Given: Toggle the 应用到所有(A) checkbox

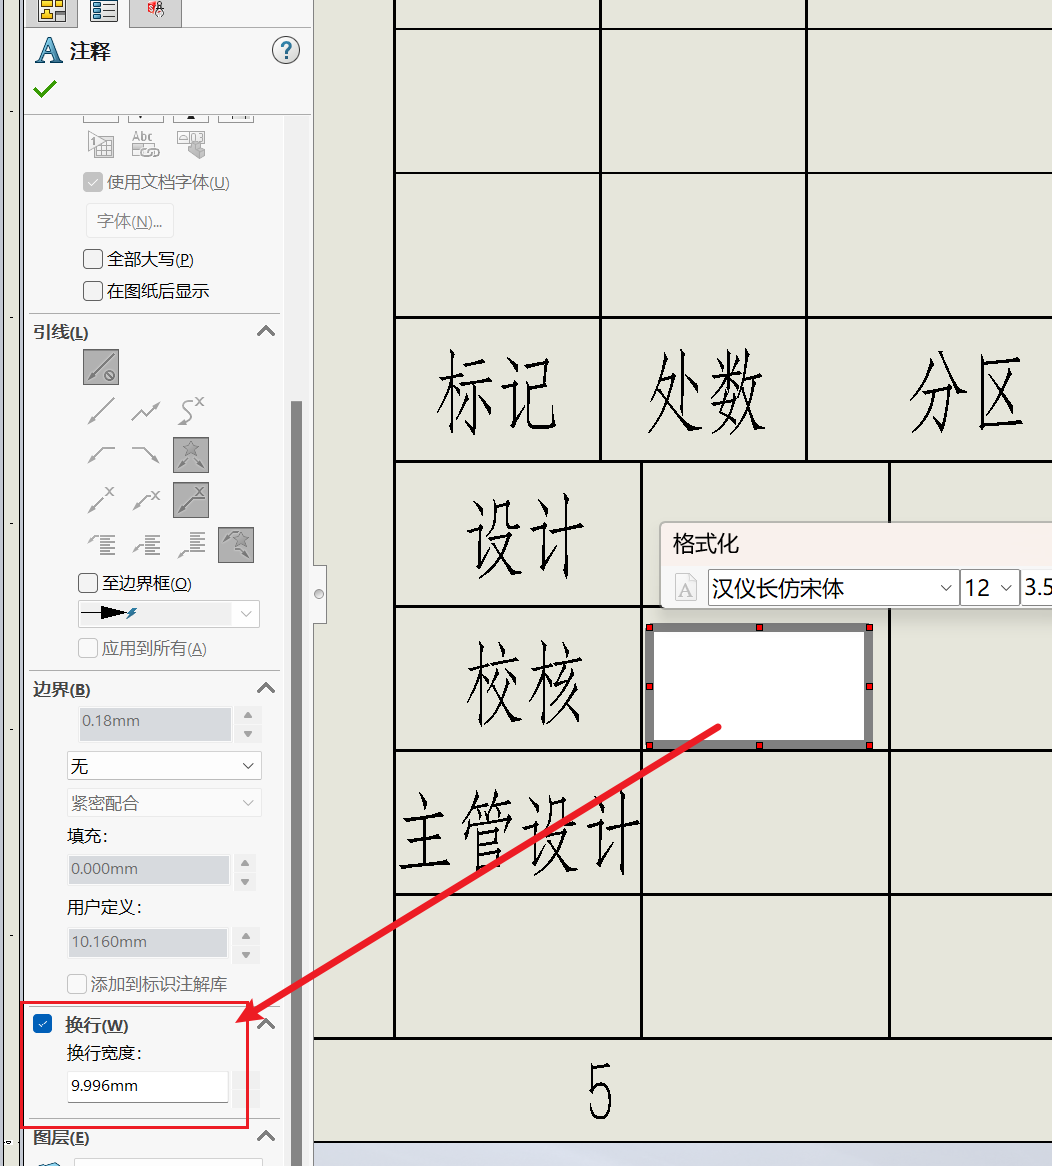Looking at the screenshot, I should click(88, 648).
